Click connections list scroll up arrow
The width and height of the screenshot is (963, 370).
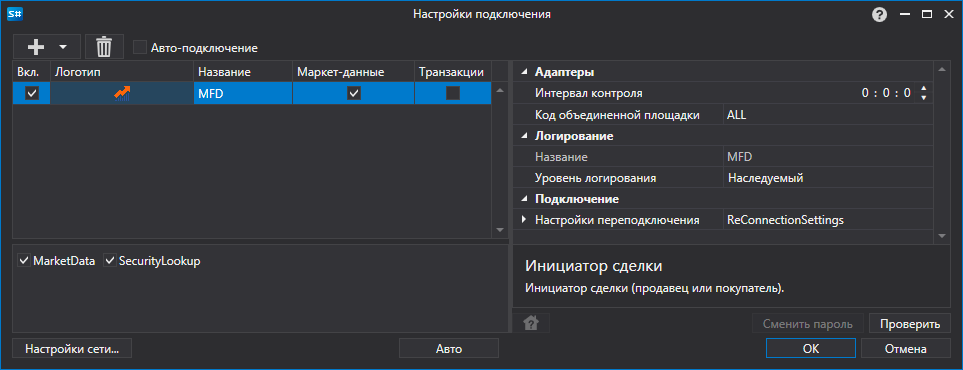[x=499, y=90]
